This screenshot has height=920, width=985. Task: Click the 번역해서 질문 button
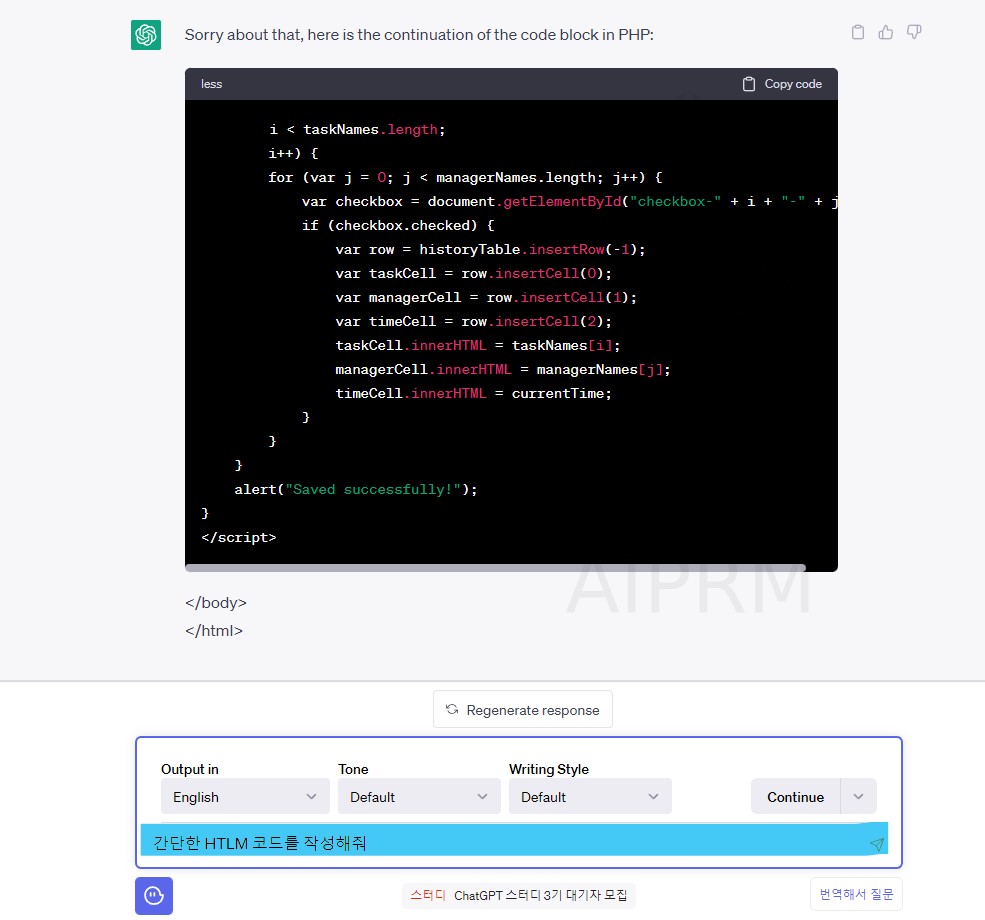click(x=856, y=894)
